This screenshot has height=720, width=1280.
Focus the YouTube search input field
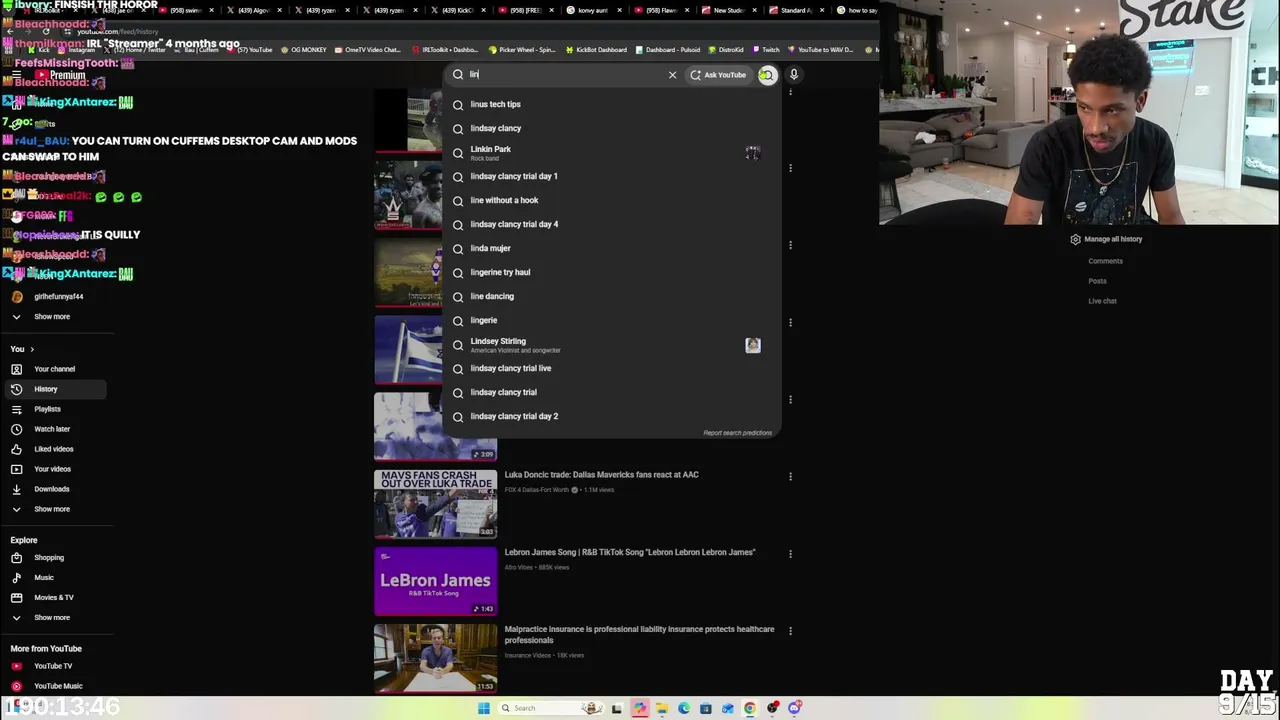pyautogui.click(x=565, y=75)
